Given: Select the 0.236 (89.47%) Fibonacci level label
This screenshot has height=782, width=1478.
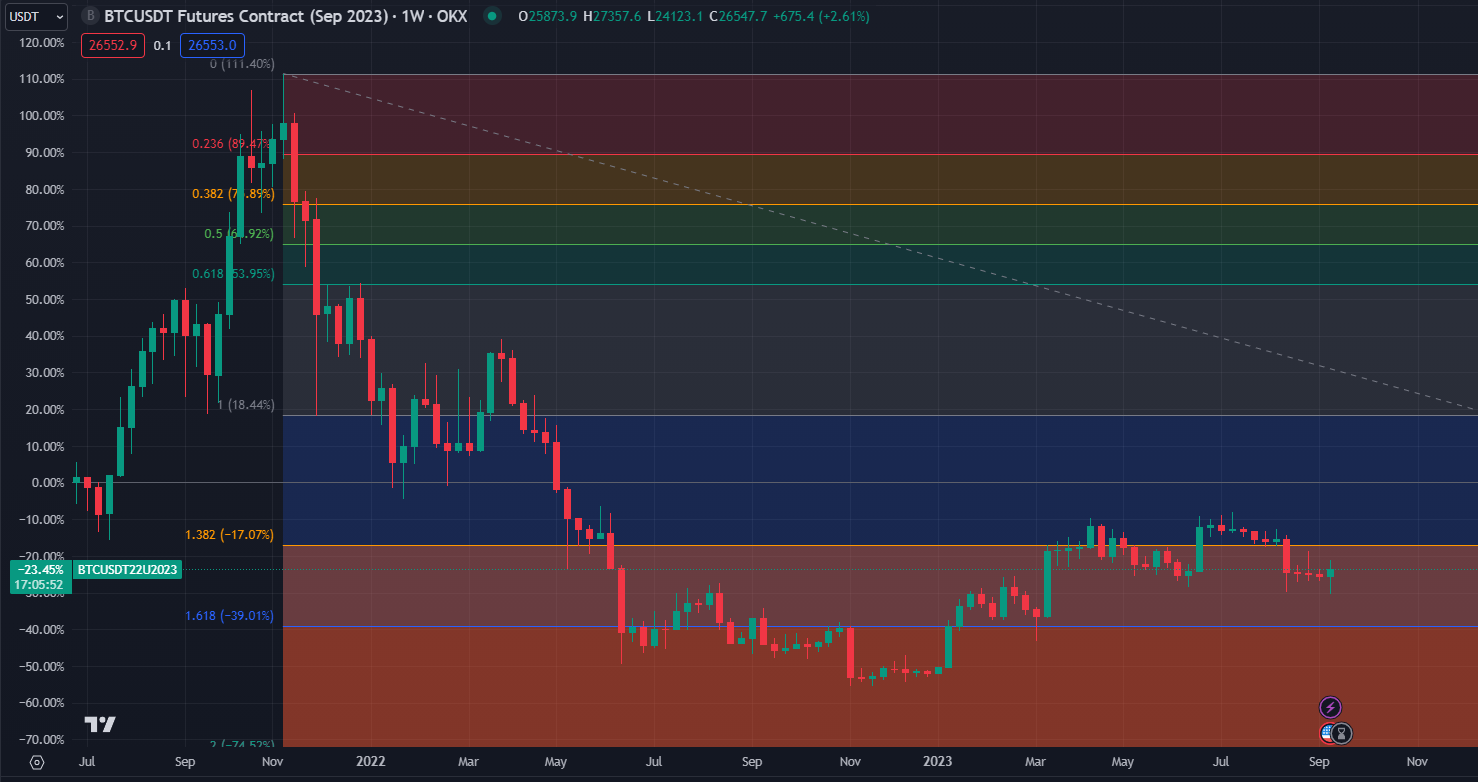Looking at the screenshot, I should click(x=232, y=144).
